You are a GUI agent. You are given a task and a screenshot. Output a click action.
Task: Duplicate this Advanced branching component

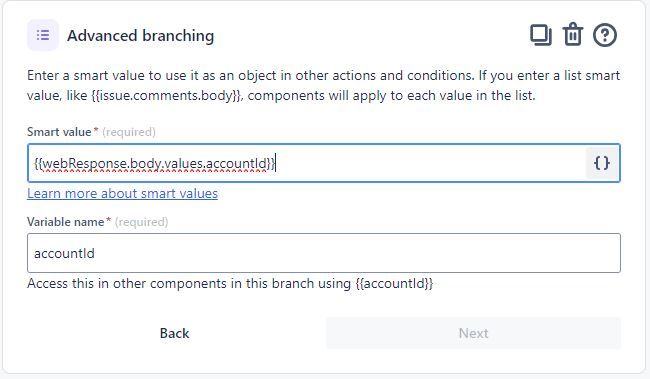541,35
